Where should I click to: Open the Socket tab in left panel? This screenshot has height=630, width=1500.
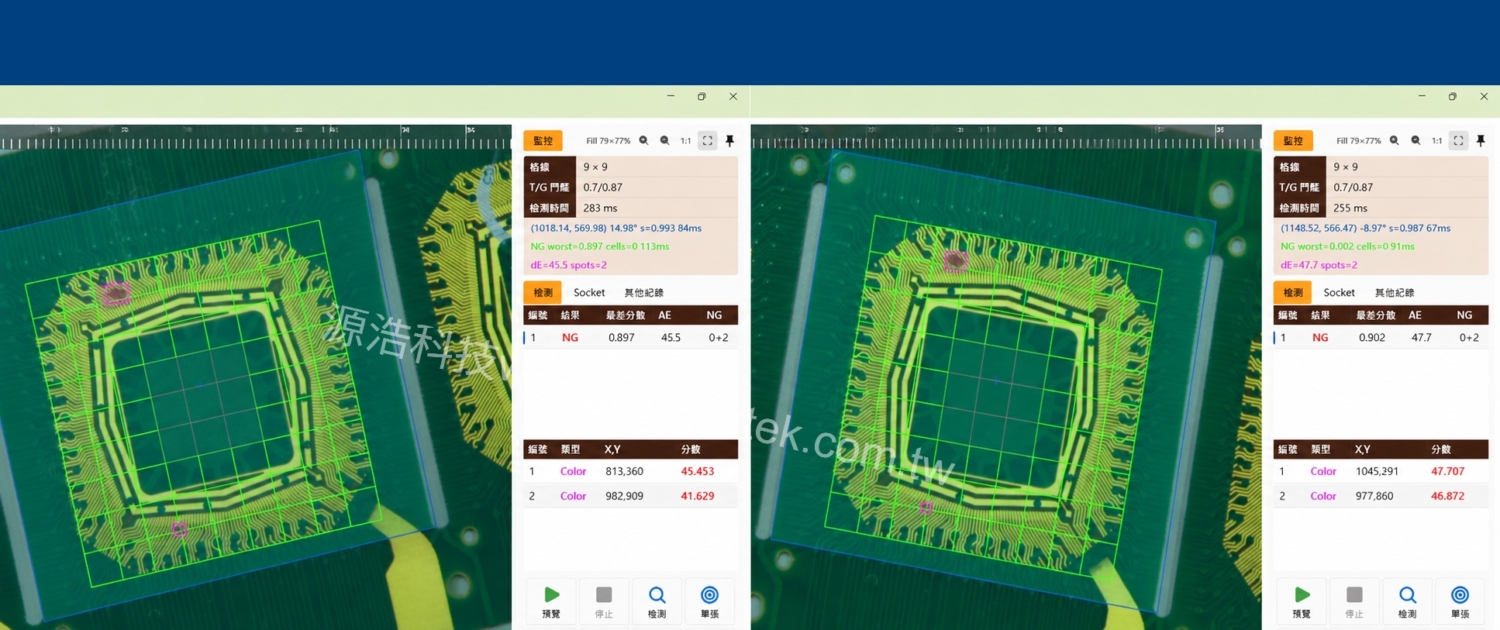589,293
